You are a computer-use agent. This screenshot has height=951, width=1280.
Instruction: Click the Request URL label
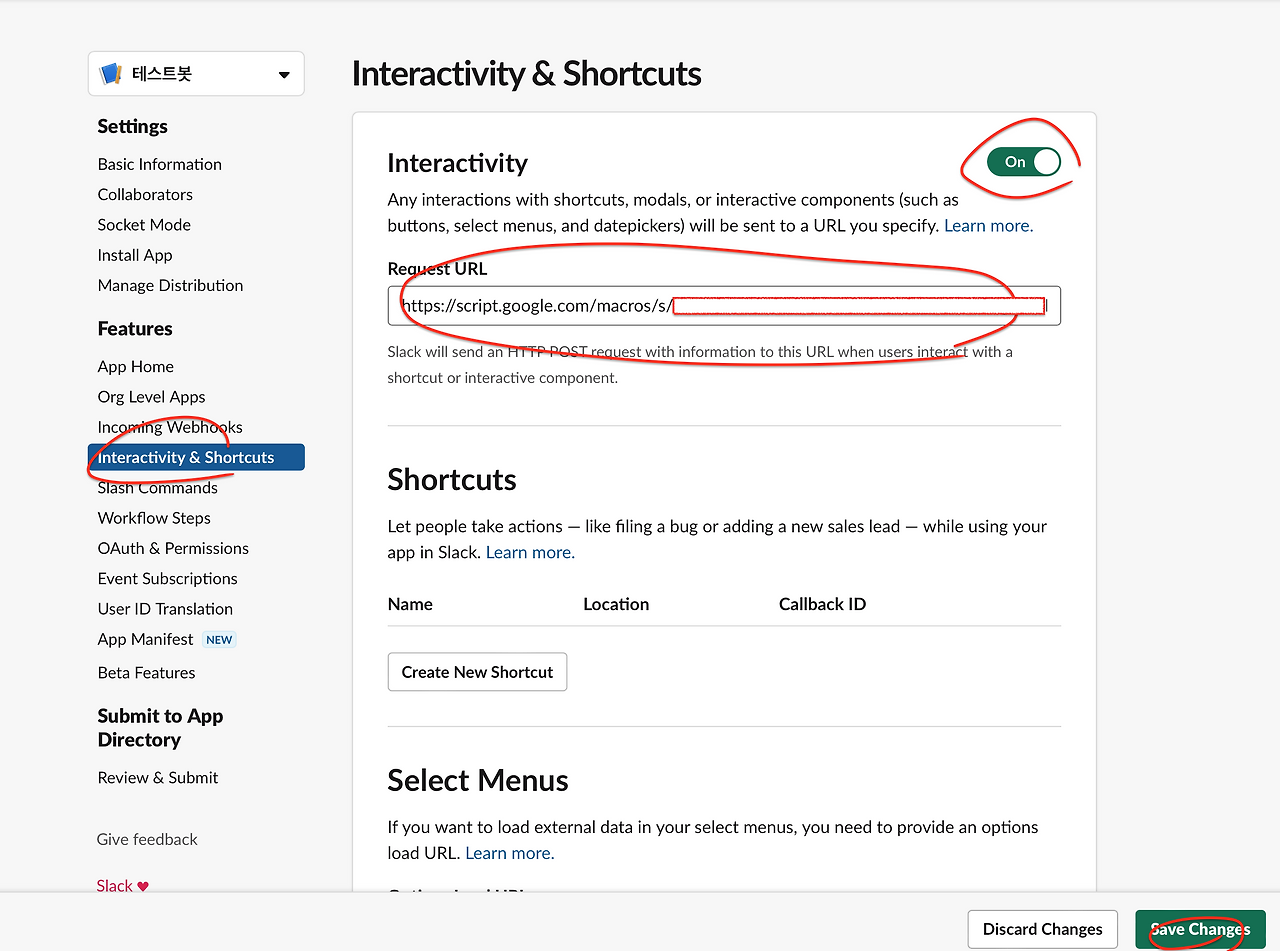pyautogui.click(x=438, y=268)
